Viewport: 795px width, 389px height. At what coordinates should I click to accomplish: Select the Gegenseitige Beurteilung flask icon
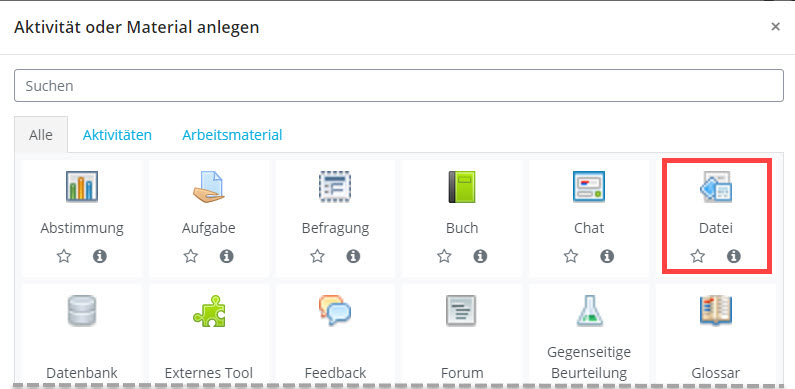pos(589,310)
